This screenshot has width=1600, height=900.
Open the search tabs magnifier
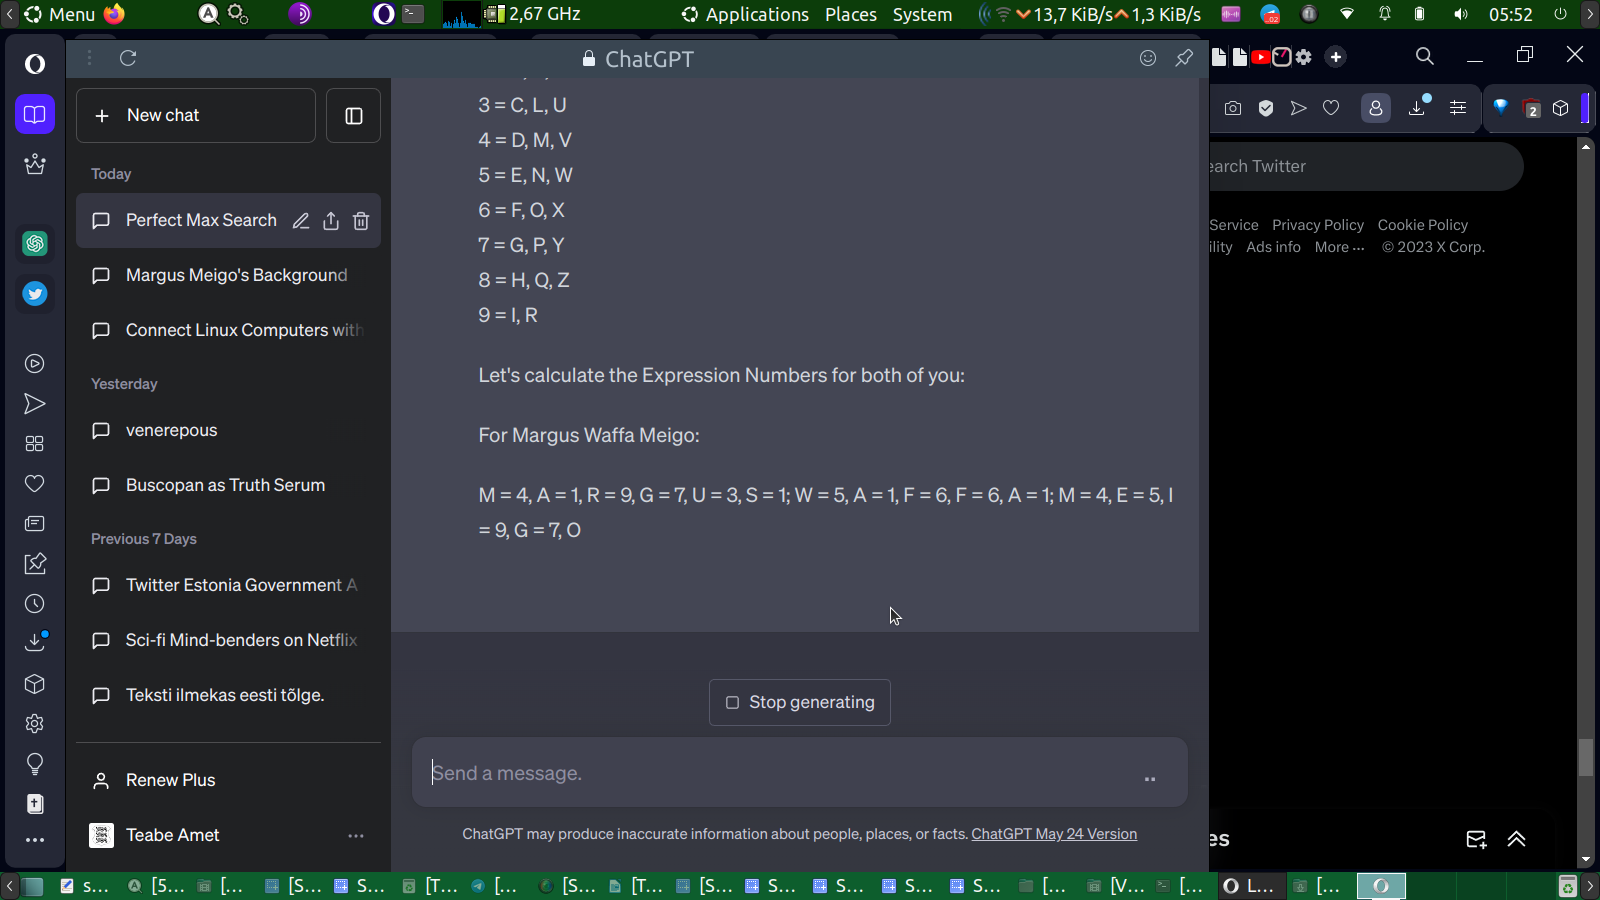(1425, 57)
